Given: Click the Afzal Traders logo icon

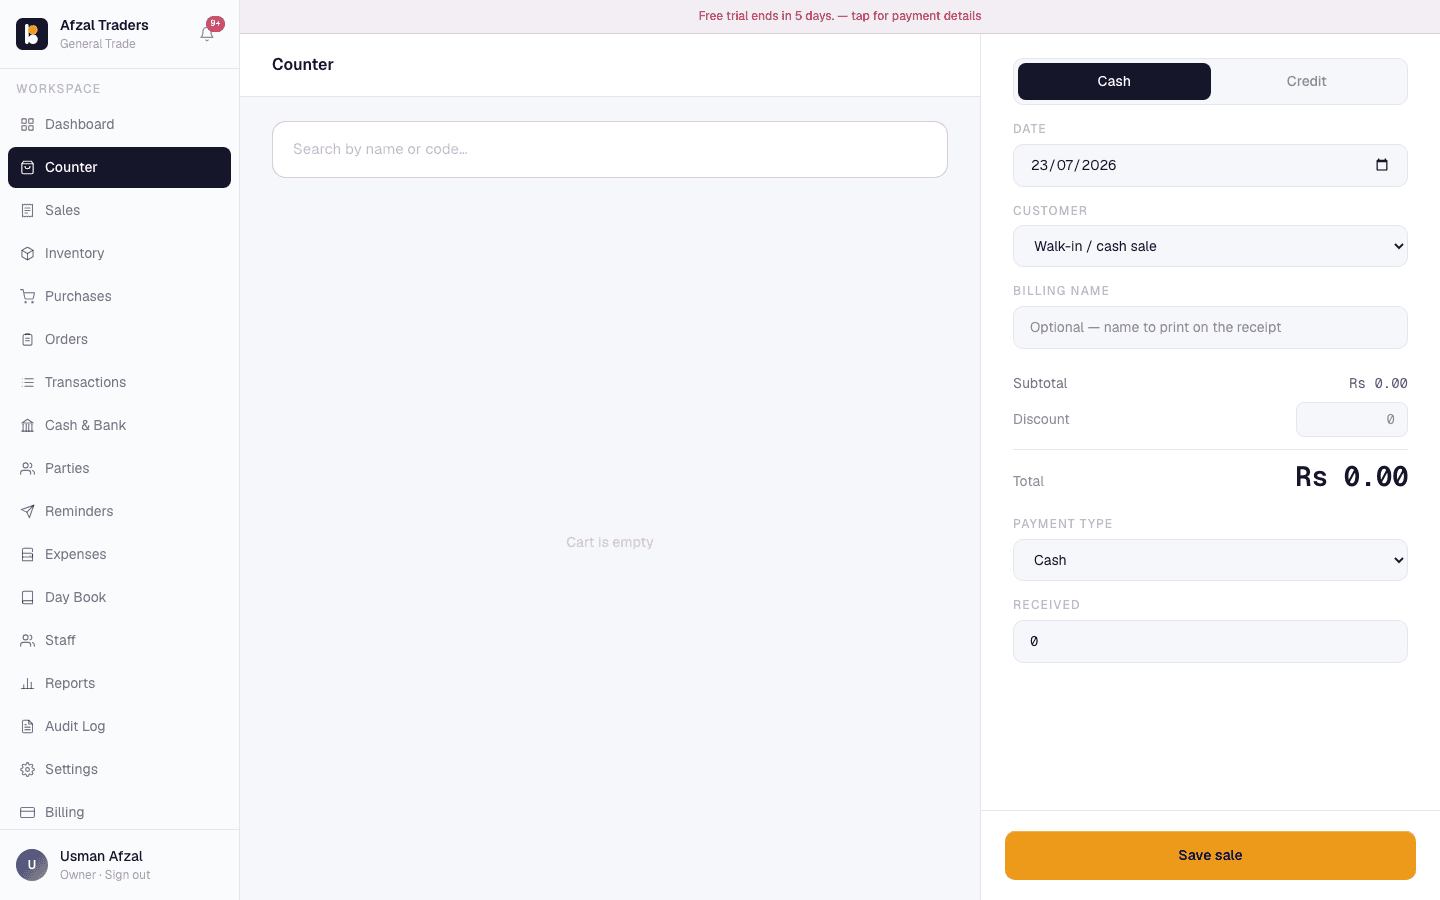Looking at the screenshot, I should click(32, 34).
